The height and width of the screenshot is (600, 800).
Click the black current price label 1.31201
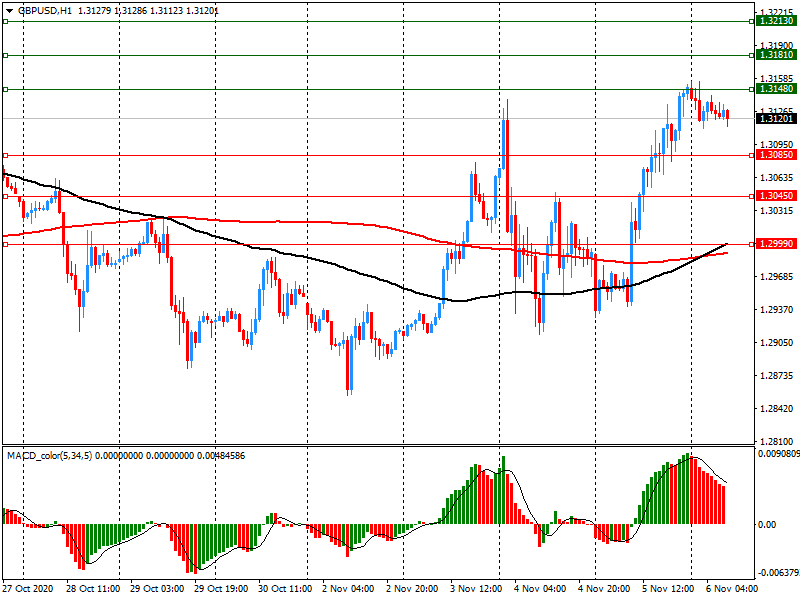click(776, 118)
